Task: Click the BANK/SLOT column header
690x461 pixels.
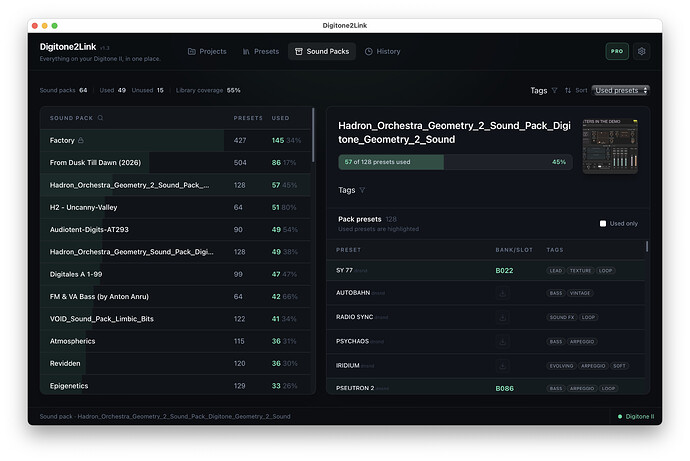Action: (x=514, y=250)
